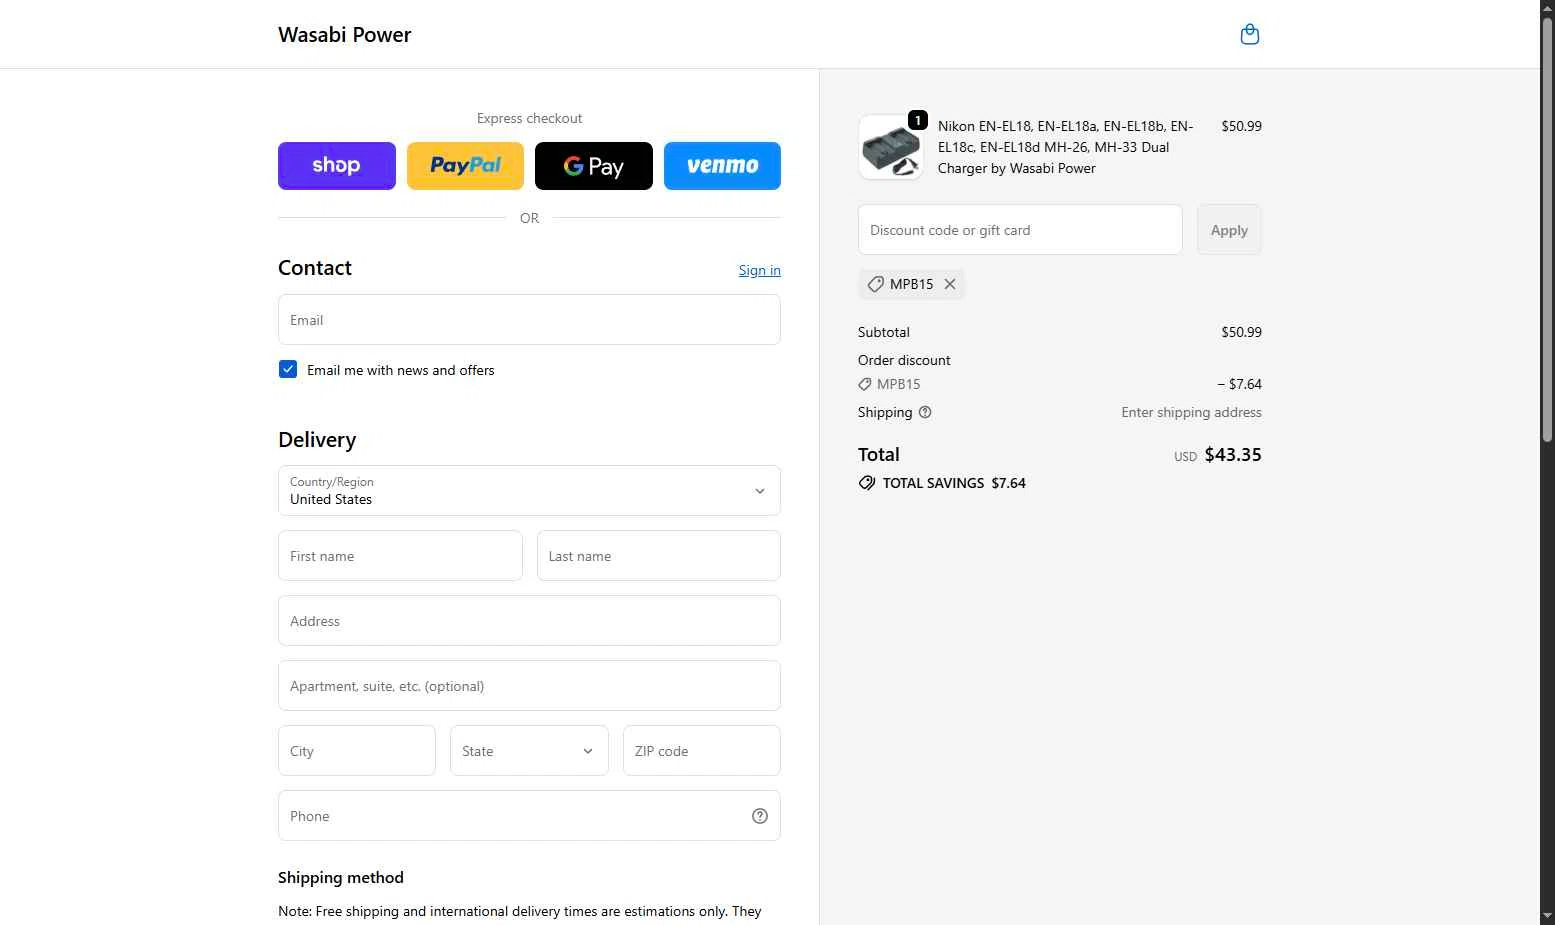Screen dimensions: 1555x925
Task: Click the Shipping help question mark icon
Action: (x=925, y=412)
